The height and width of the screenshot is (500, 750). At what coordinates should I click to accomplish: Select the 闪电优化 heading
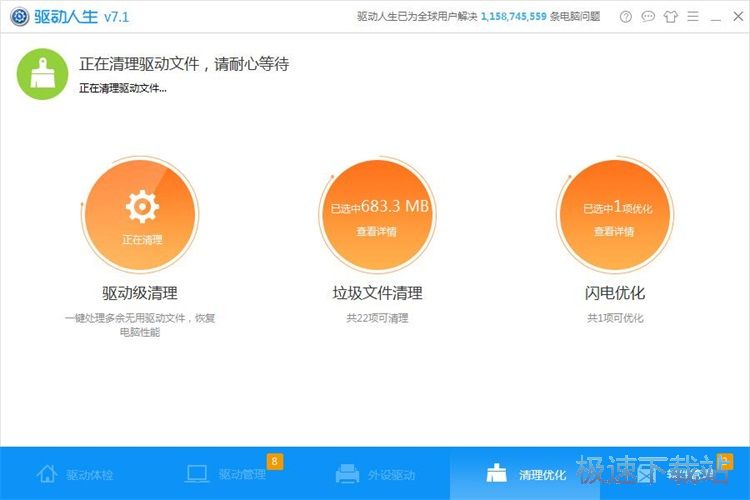click(615, 293)
